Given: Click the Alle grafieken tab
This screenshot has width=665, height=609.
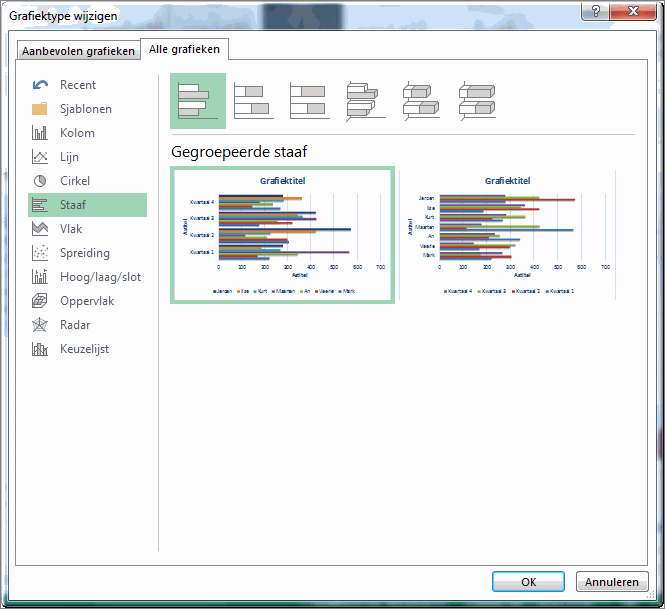Looking at the screenshot, I should [185, 48].
